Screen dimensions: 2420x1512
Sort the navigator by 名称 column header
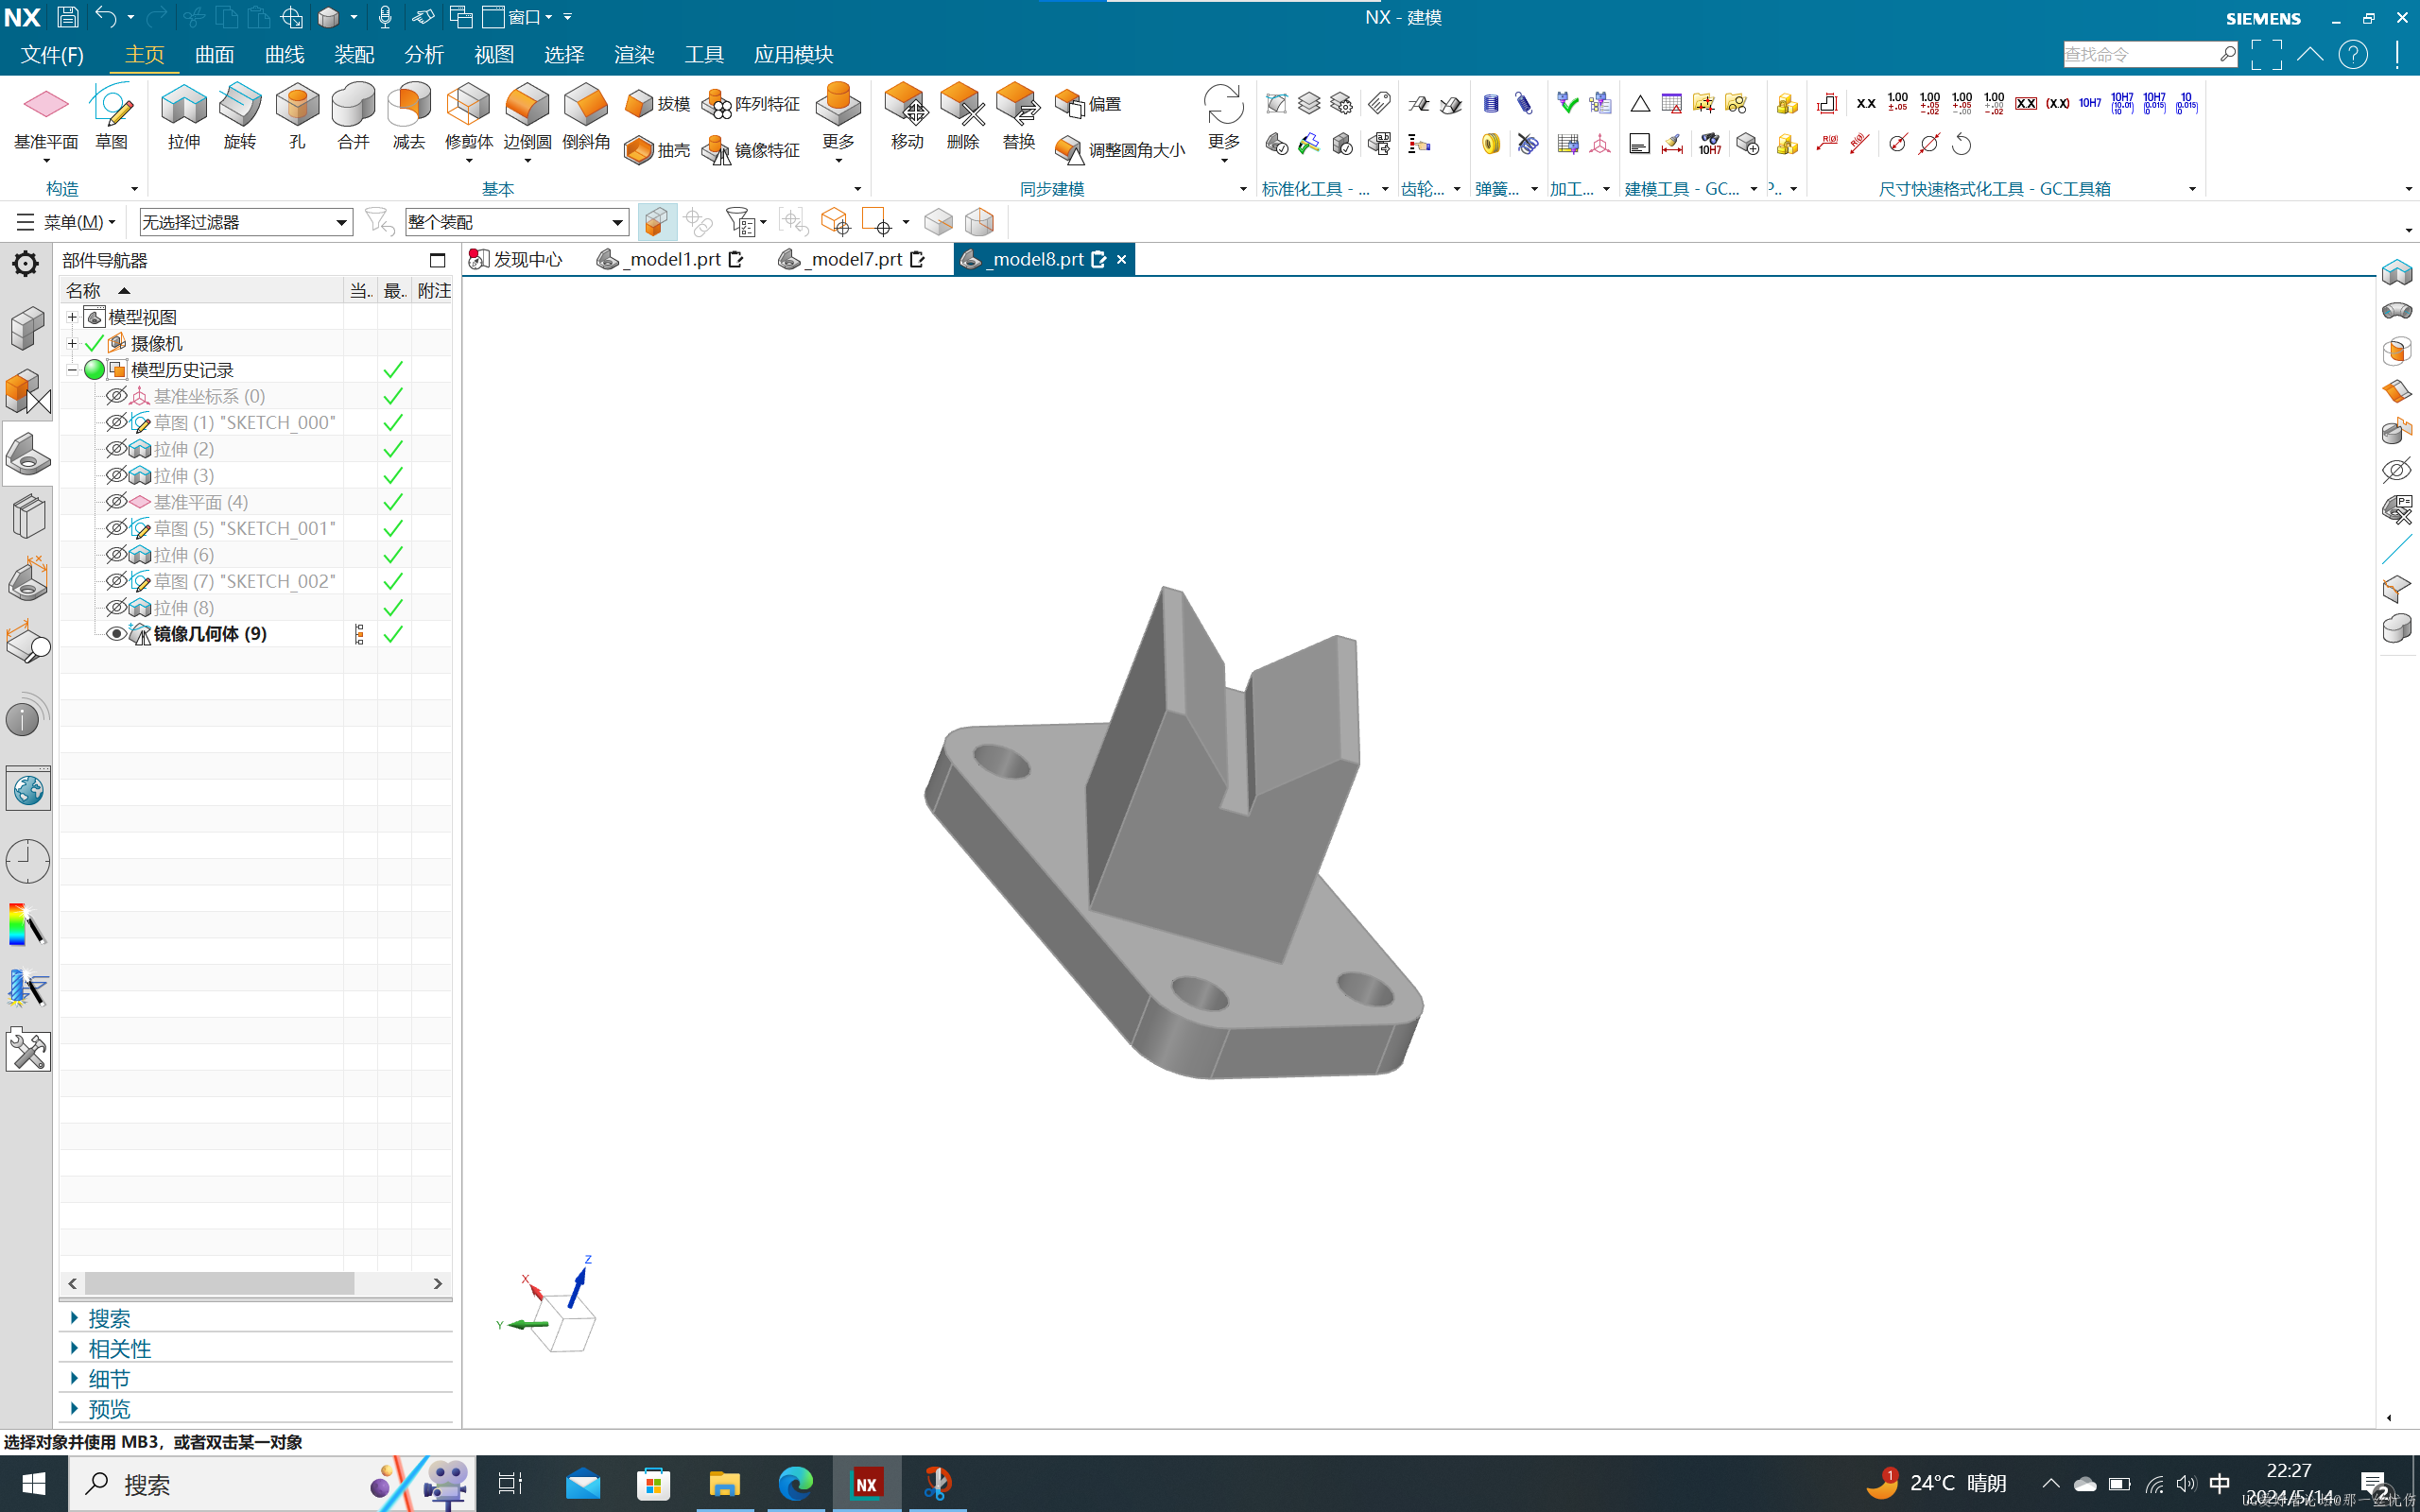tap(200, 291)
